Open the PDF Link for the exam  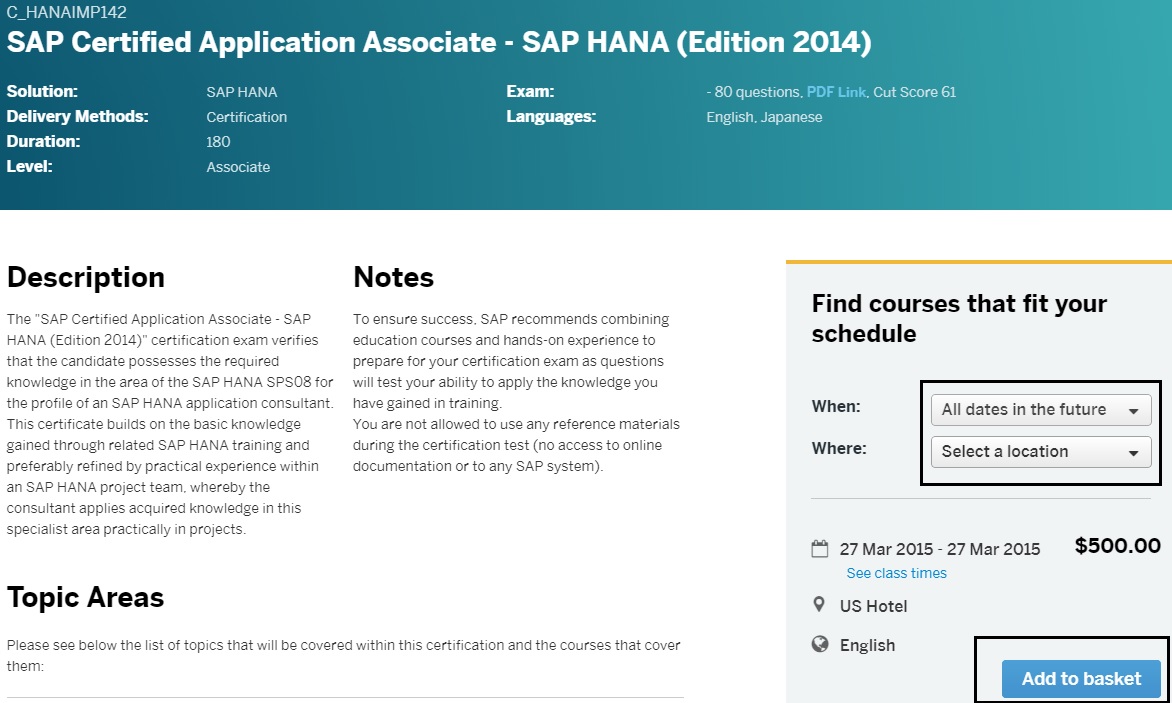[x=836, y=92]
